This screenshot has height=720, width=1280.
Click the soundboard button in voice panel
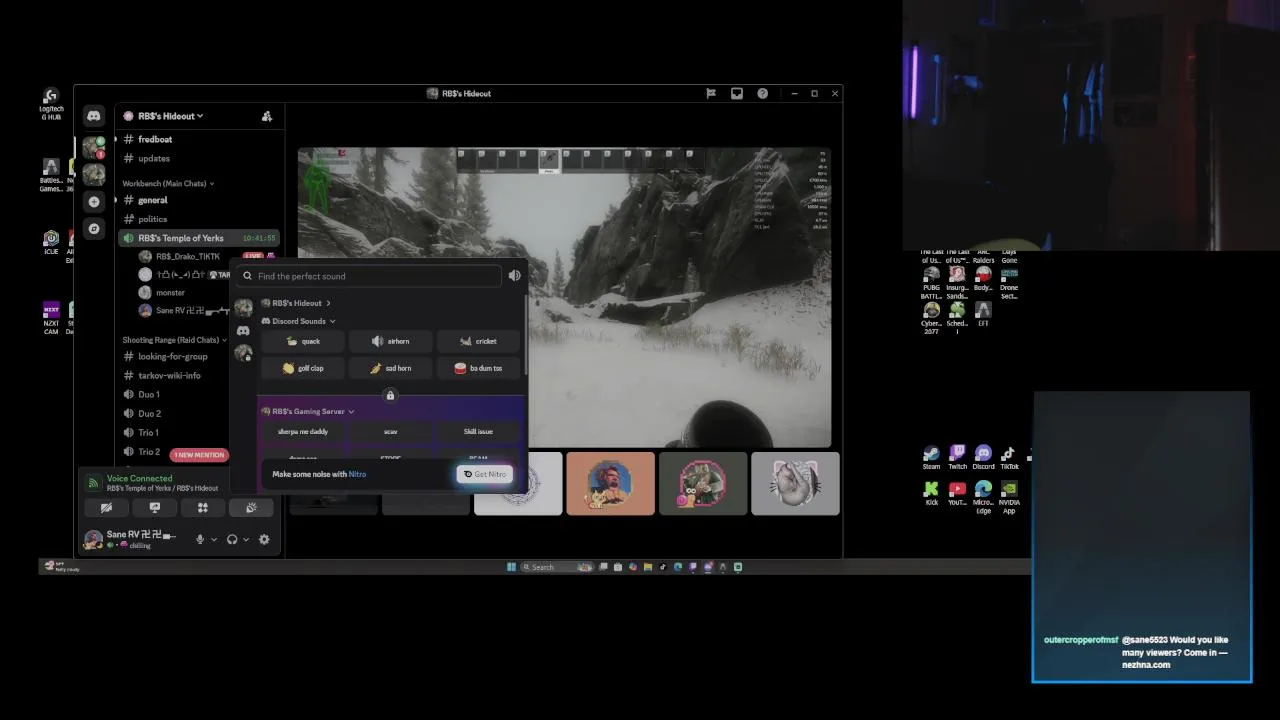click(x=251, y=508)
